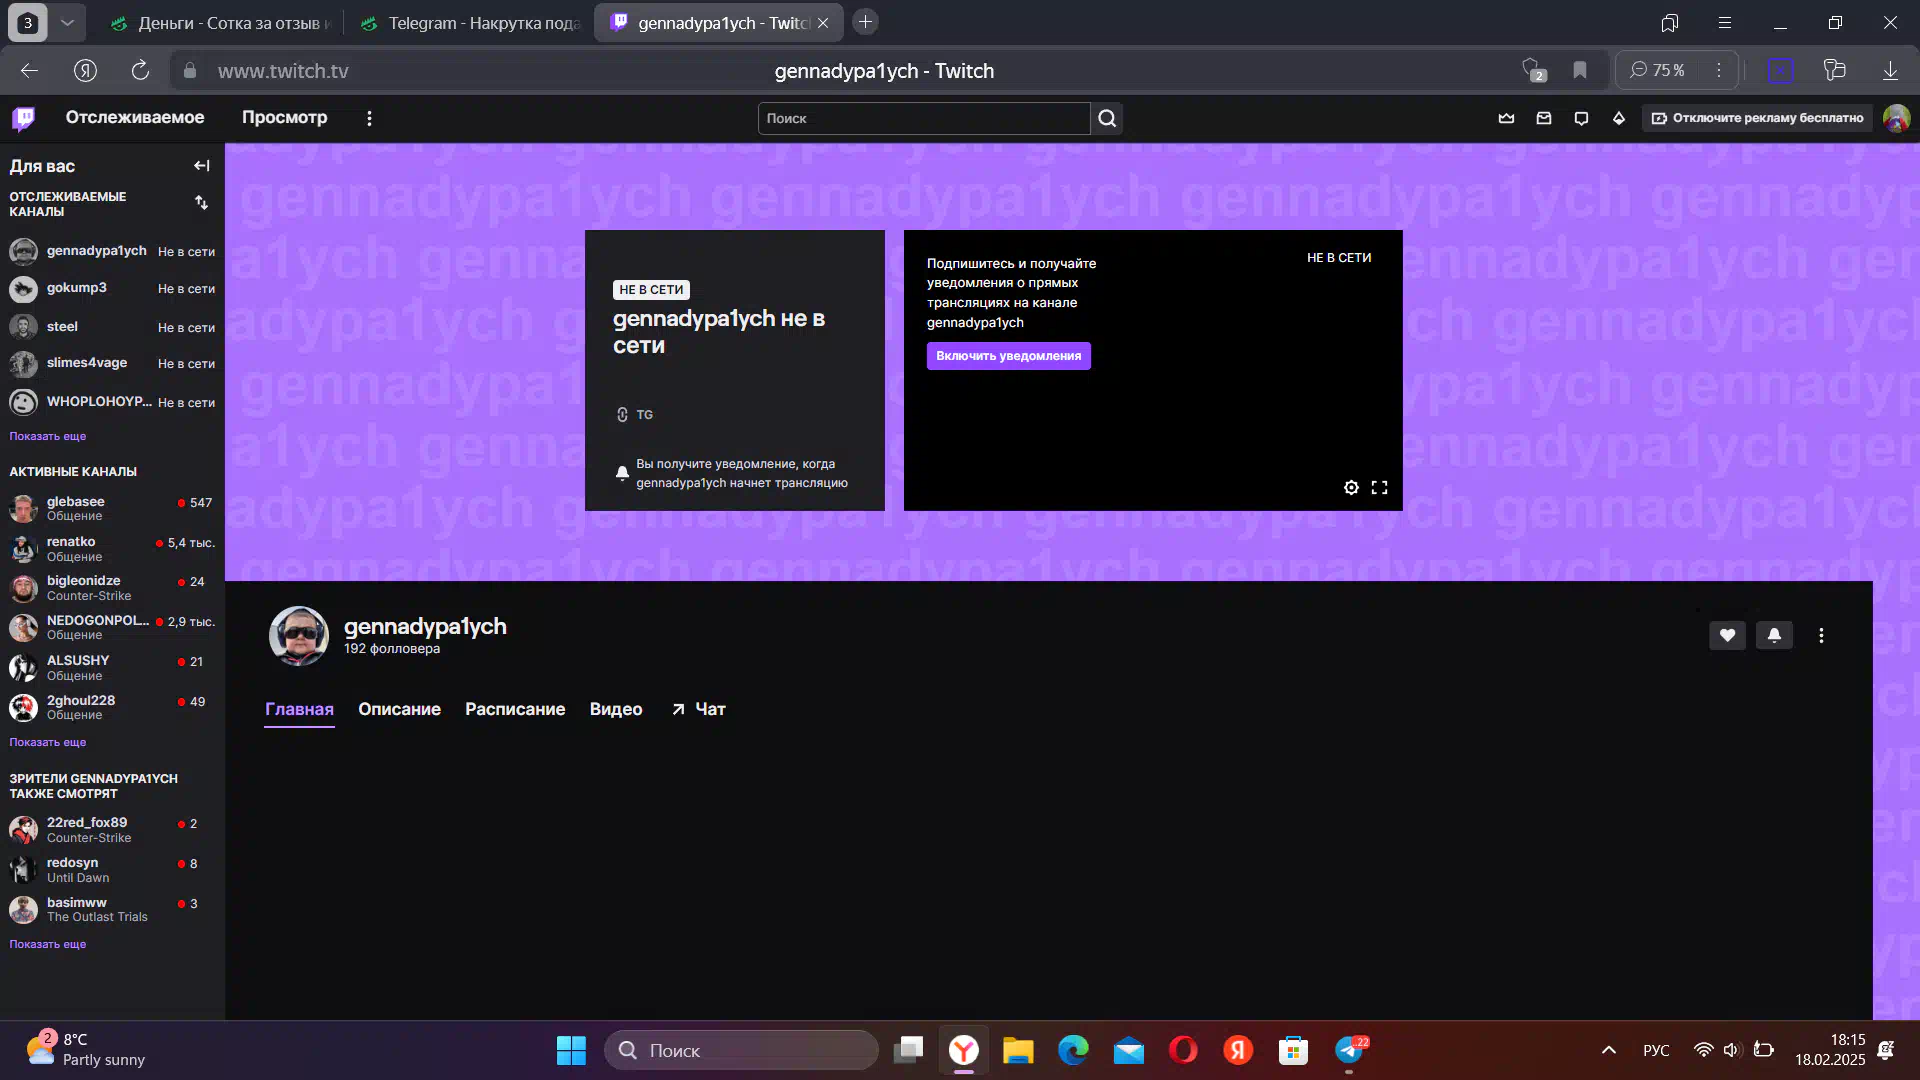Toggle follow heart button for gennadypa1ych
The image size is (1920, 1080).
click(1727, 635)
